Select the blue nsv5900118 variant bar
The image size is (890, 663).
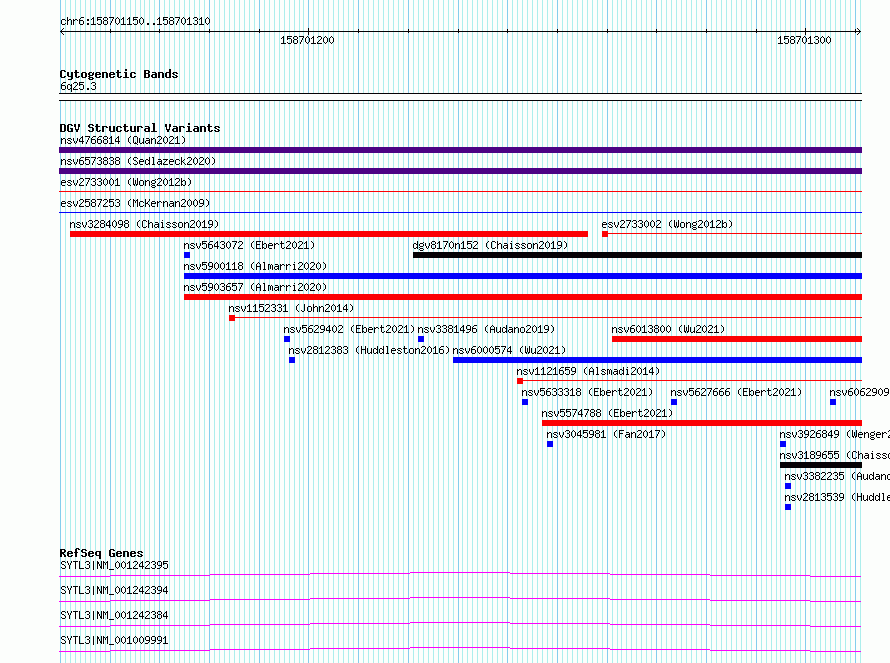tap(523, 276)
